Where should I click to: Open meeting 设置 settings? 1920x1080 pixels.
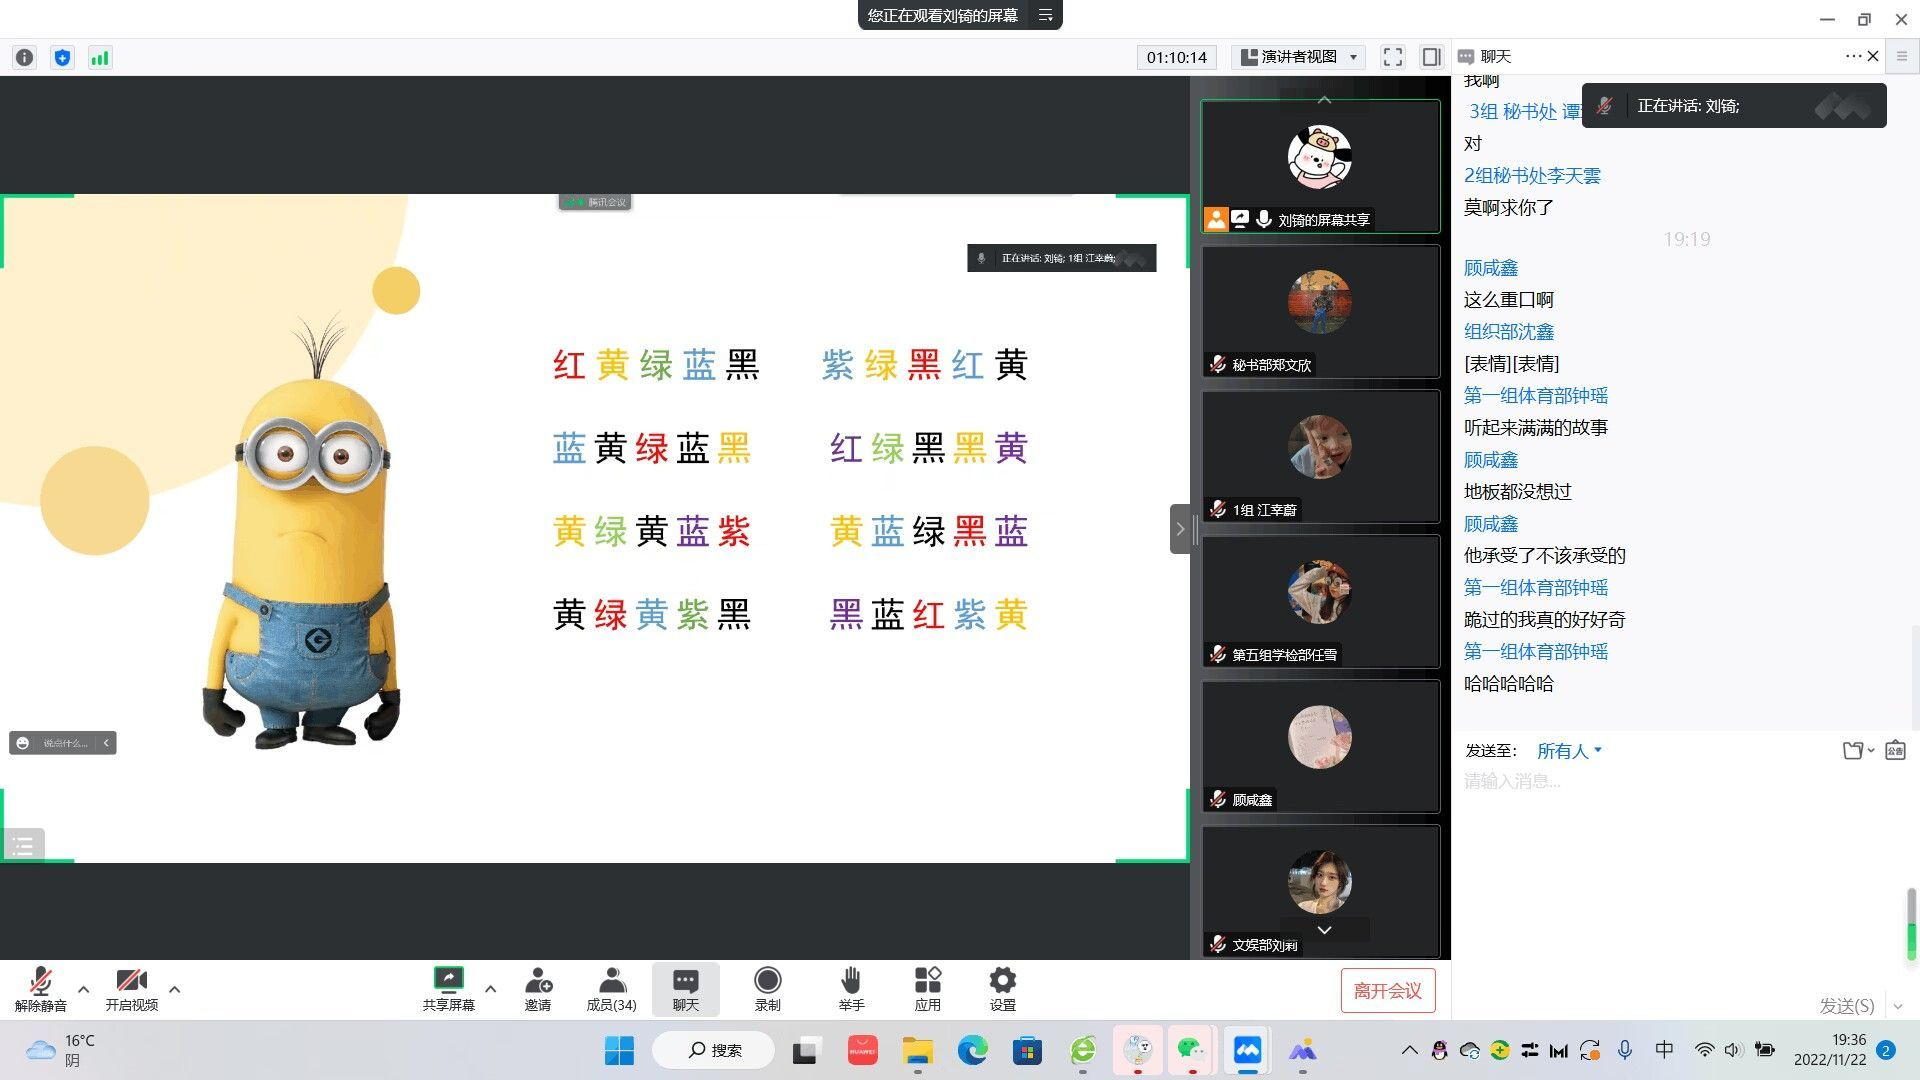tap(1003, 989)
